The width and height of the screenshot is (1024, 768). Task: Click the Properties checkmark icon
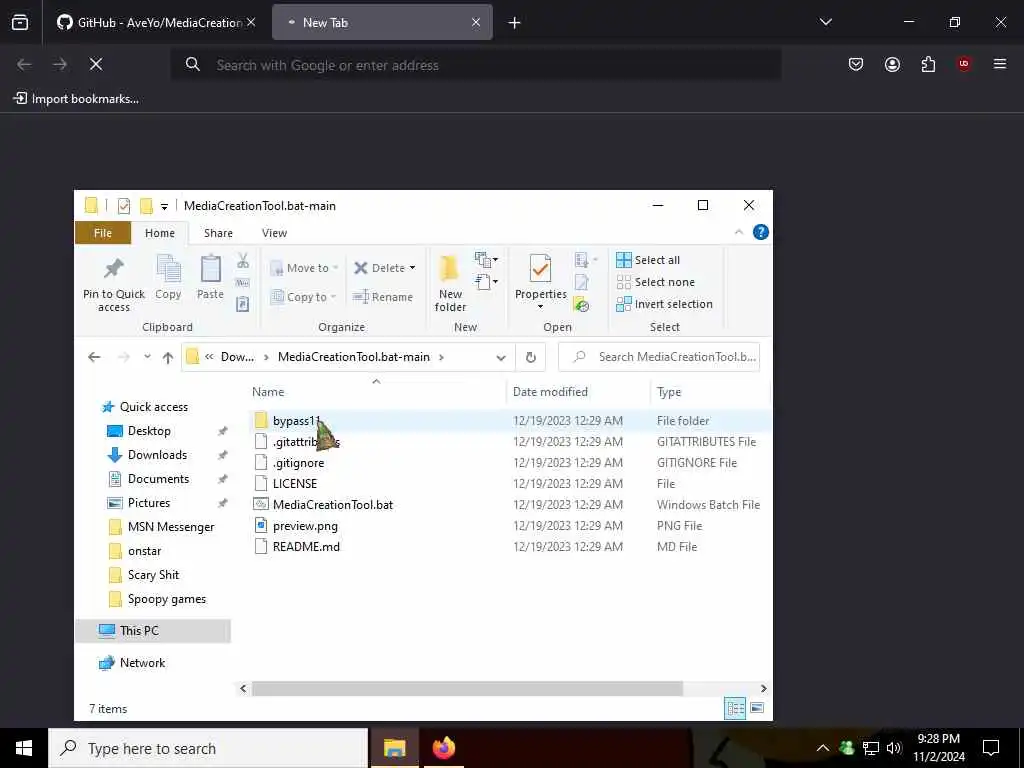click(x=540, y=268)
